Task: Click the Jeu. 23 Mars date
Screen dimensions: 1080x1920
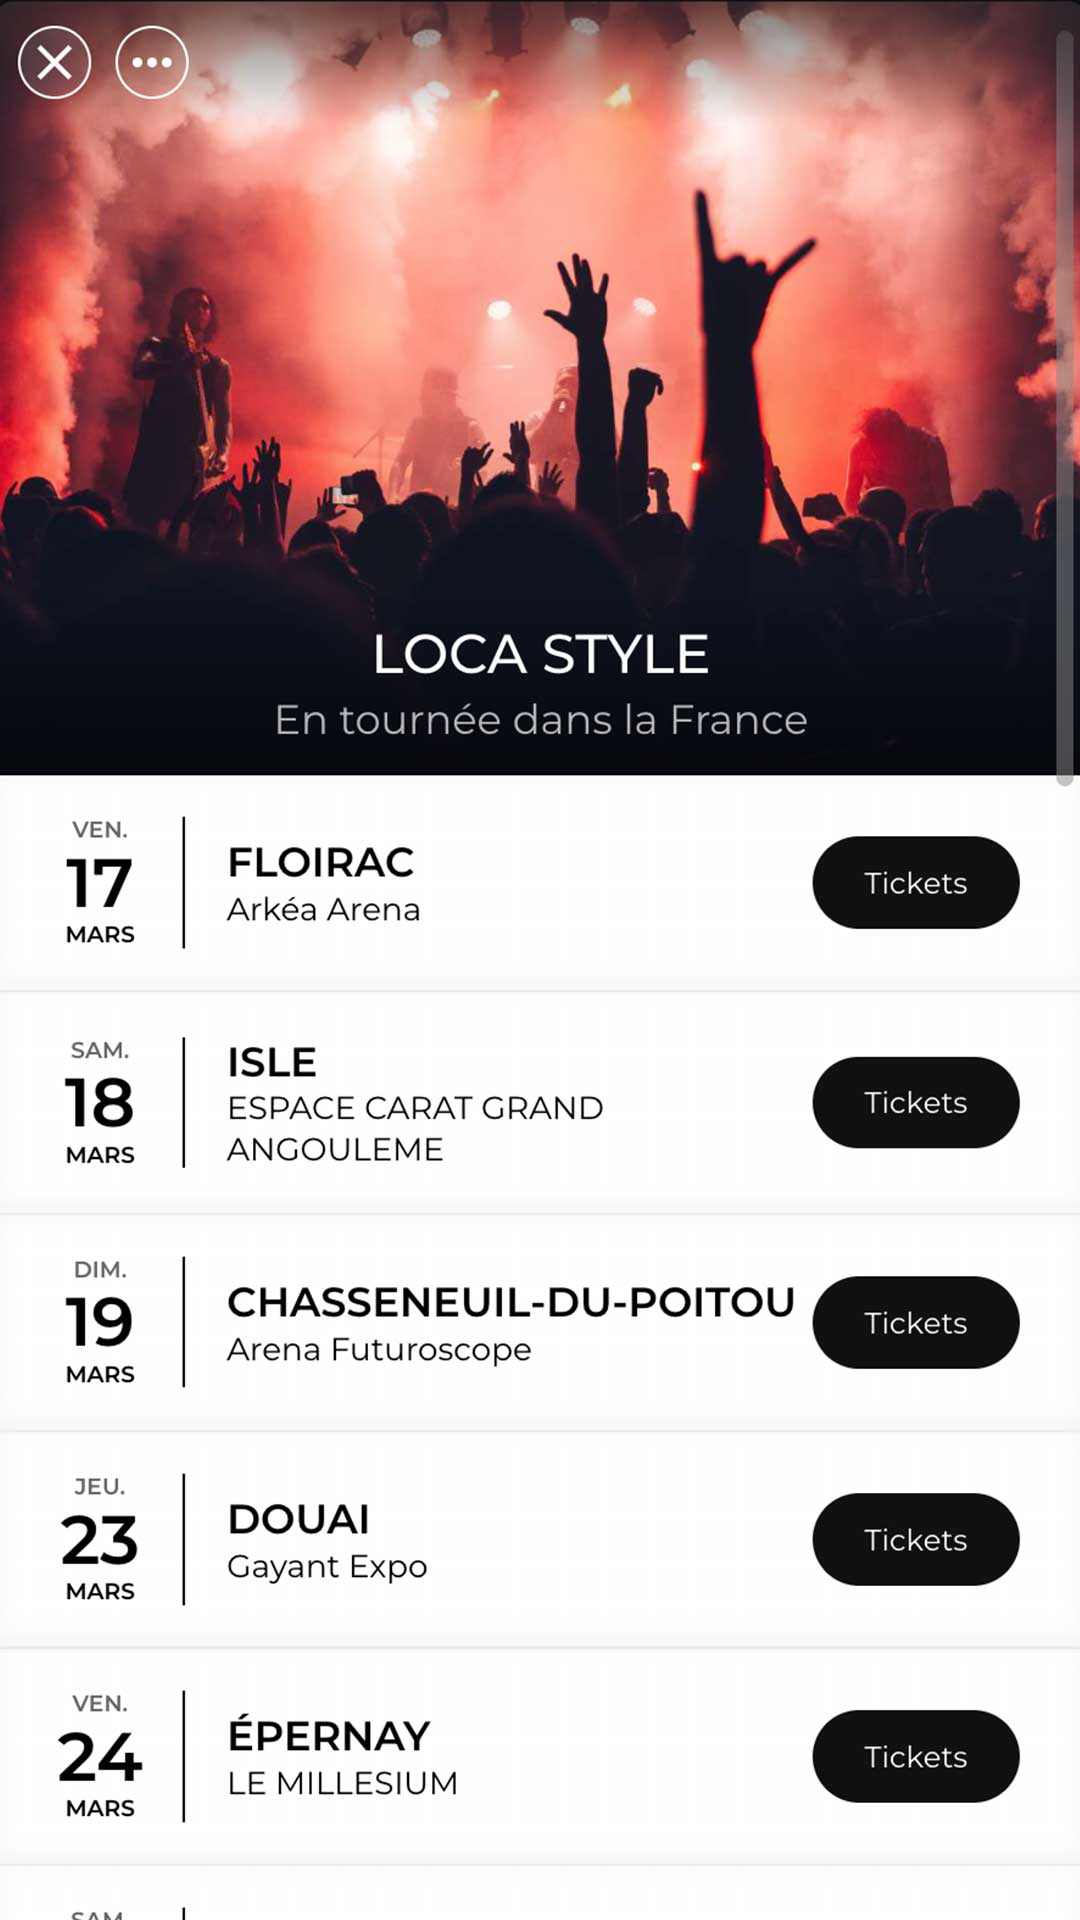Action: [x=100, y=1539]
